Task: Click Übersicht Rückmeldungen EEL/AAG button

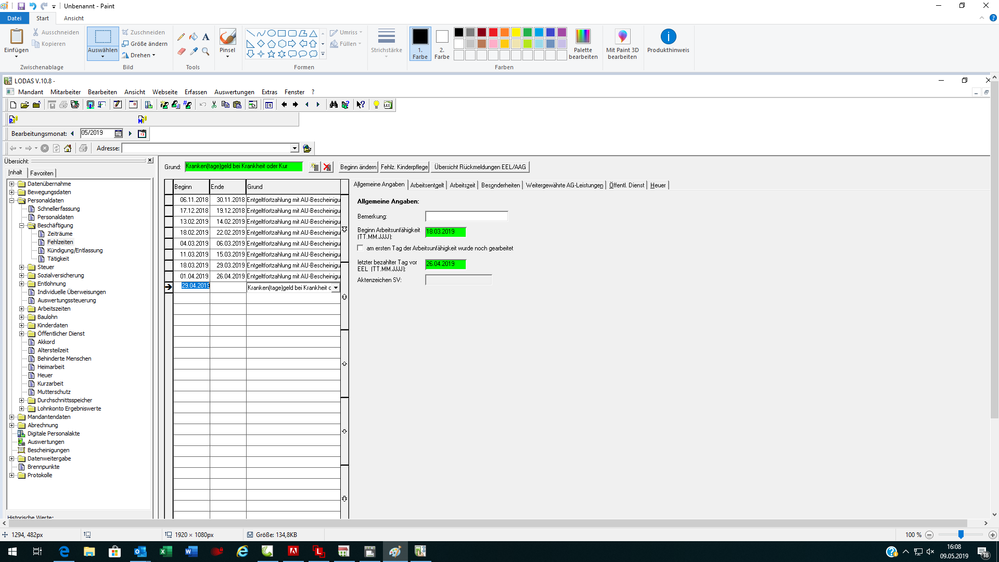Action: 480,167
